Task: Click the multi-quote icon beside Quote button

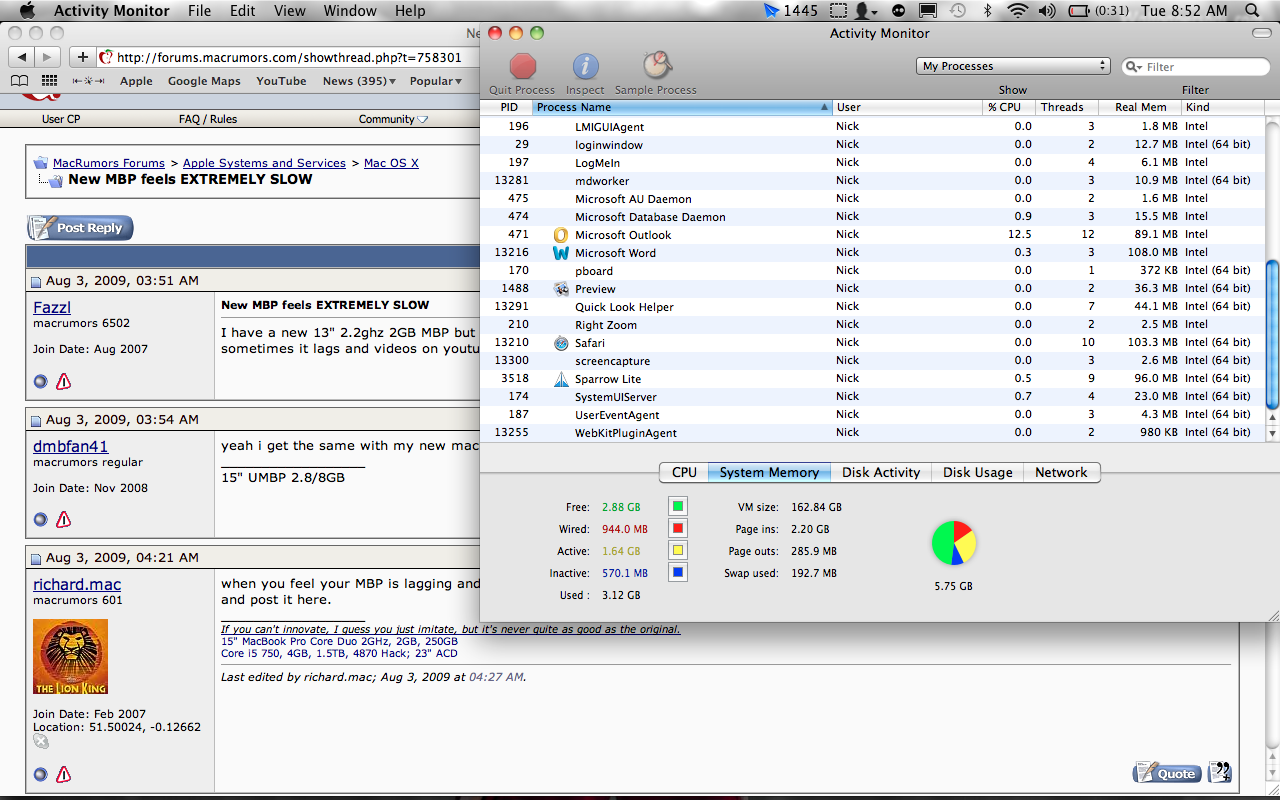Action: [1219, 772]
